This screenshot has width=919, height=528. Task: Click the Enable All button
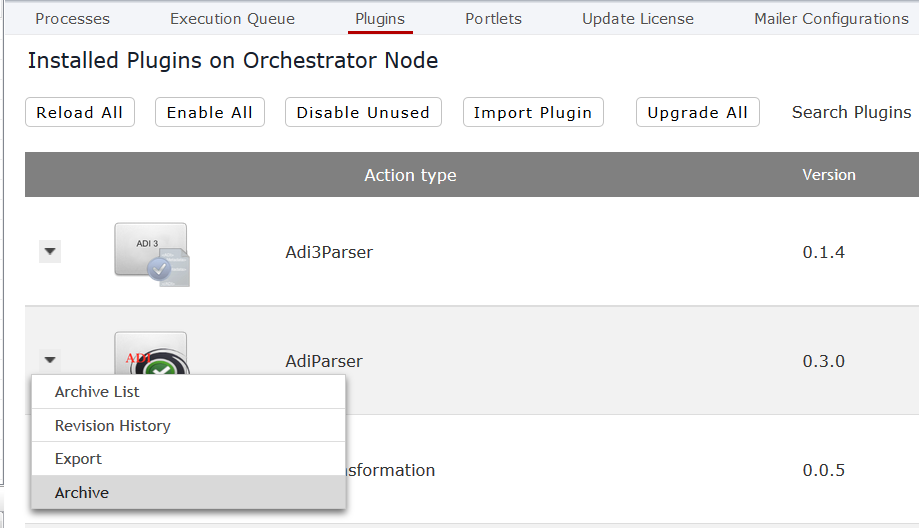point(210,112)
